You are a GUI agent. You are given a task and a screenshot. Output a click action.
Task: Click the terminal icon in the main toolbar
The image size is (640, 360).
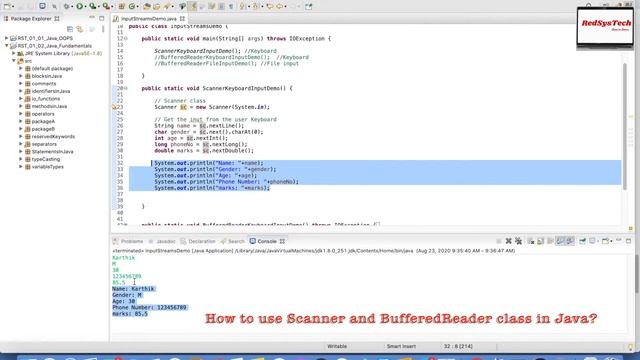42,6
